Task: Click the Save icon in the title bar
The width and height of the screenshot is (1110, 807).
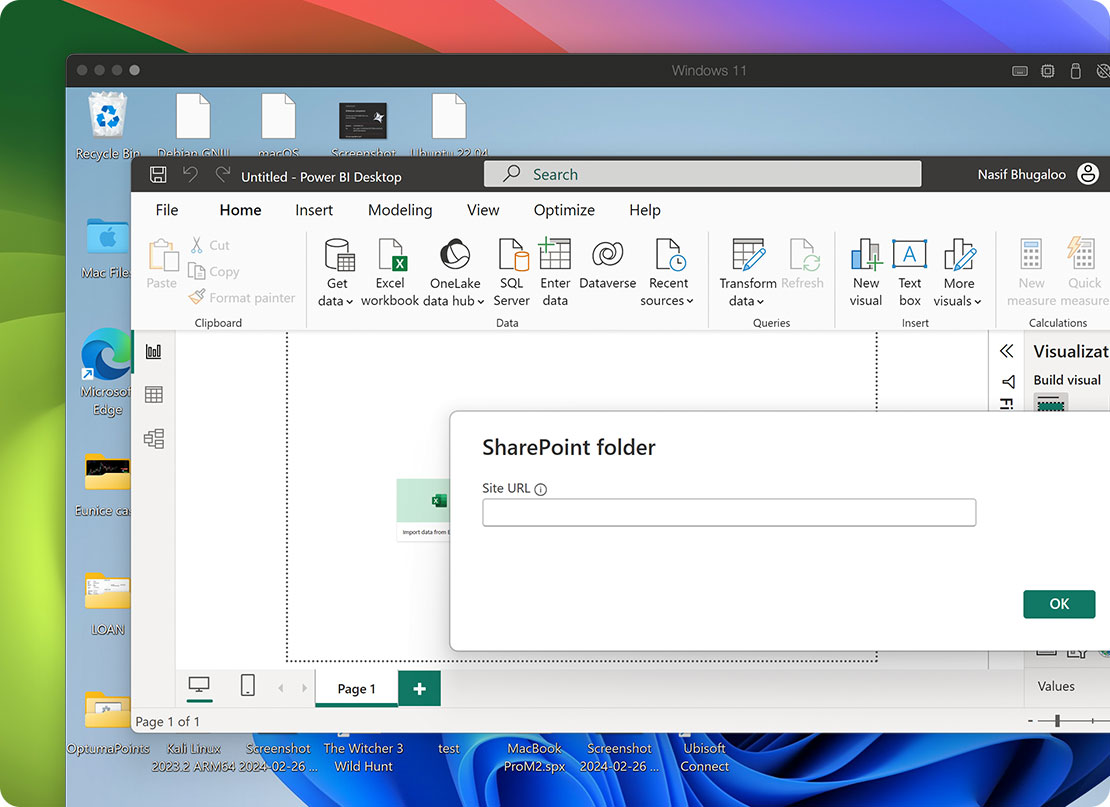Action: pyautogui.click(x=157, y=174)
